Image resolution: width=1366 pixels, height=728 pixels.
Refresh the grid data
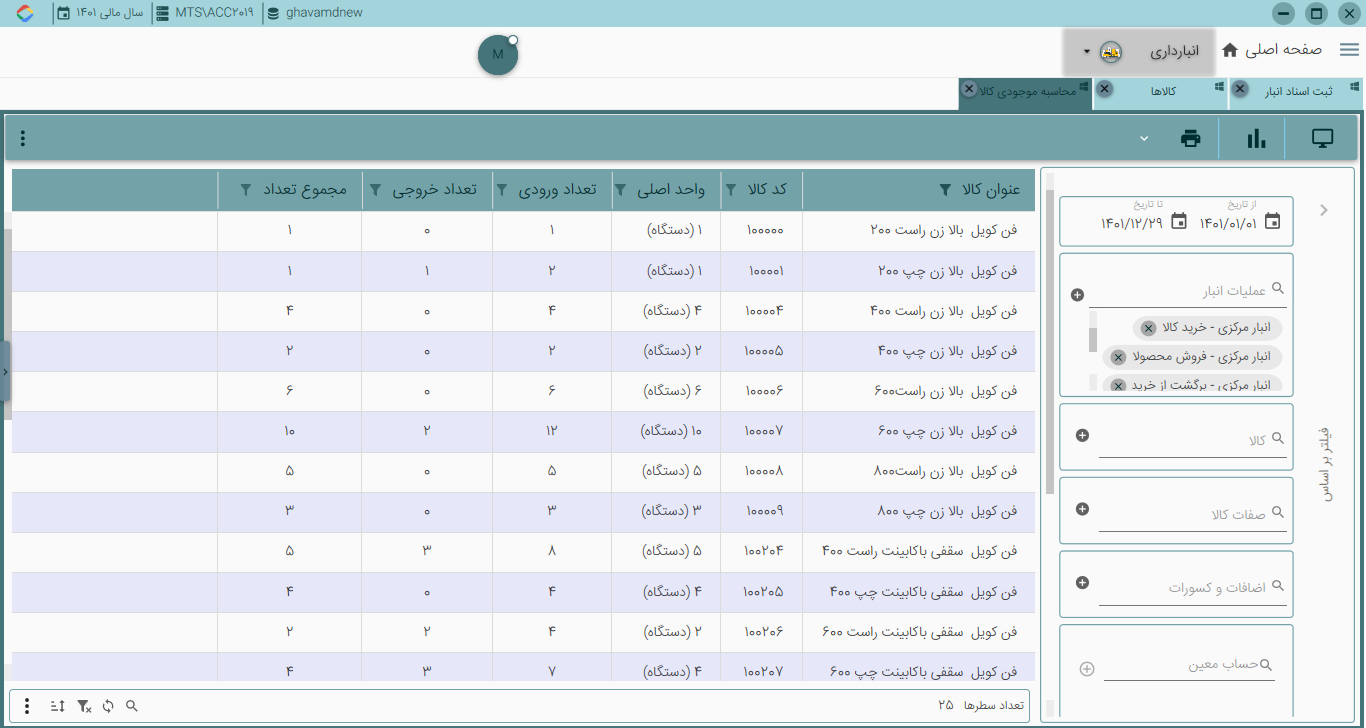tap(108, 706)
